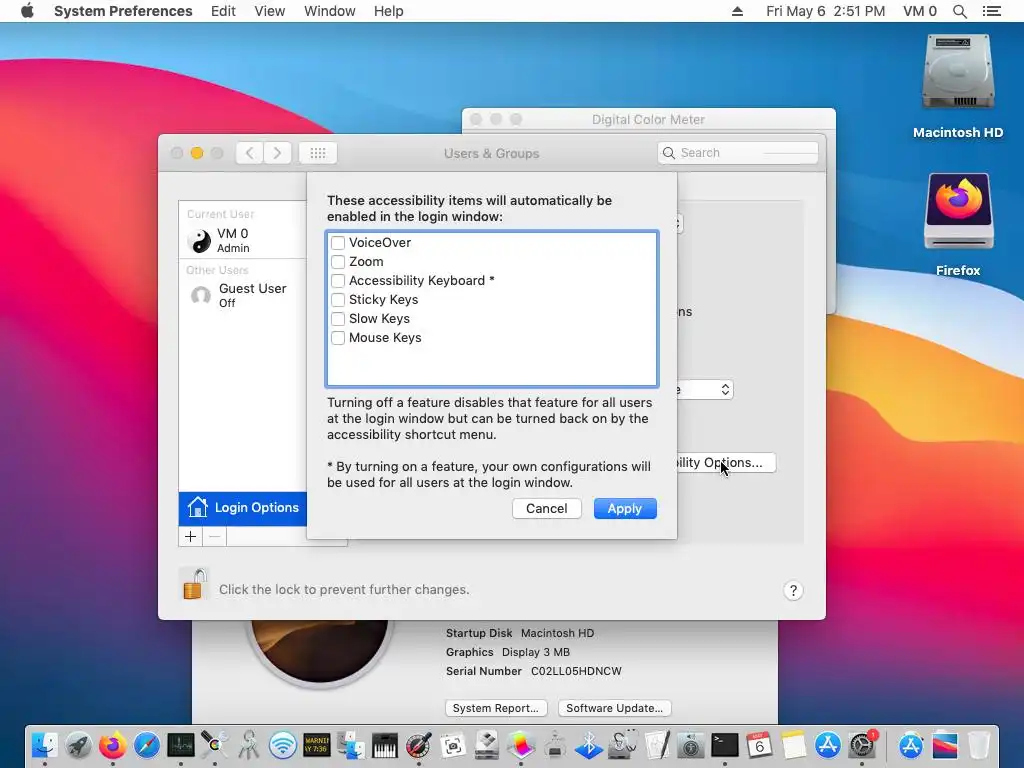Launch Firefox from the Dock
The height and width of the screenshot is (768, 1024).
click(113, 745)
